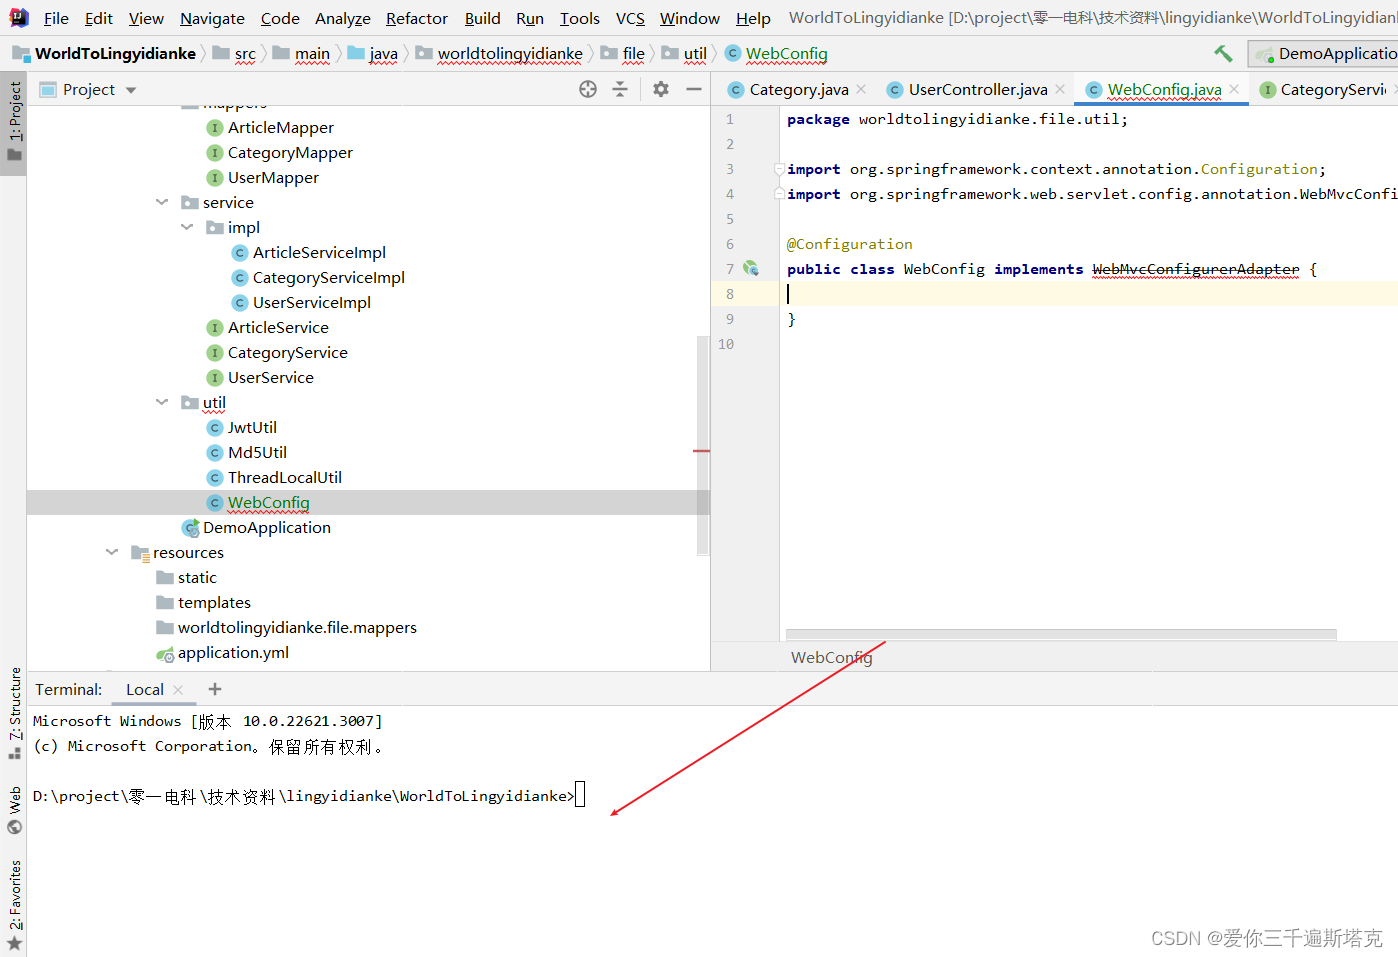Click the Select Opened File crosshair icon
Image resolution: width=1398 pixels, height=957 pixels.
587,89
